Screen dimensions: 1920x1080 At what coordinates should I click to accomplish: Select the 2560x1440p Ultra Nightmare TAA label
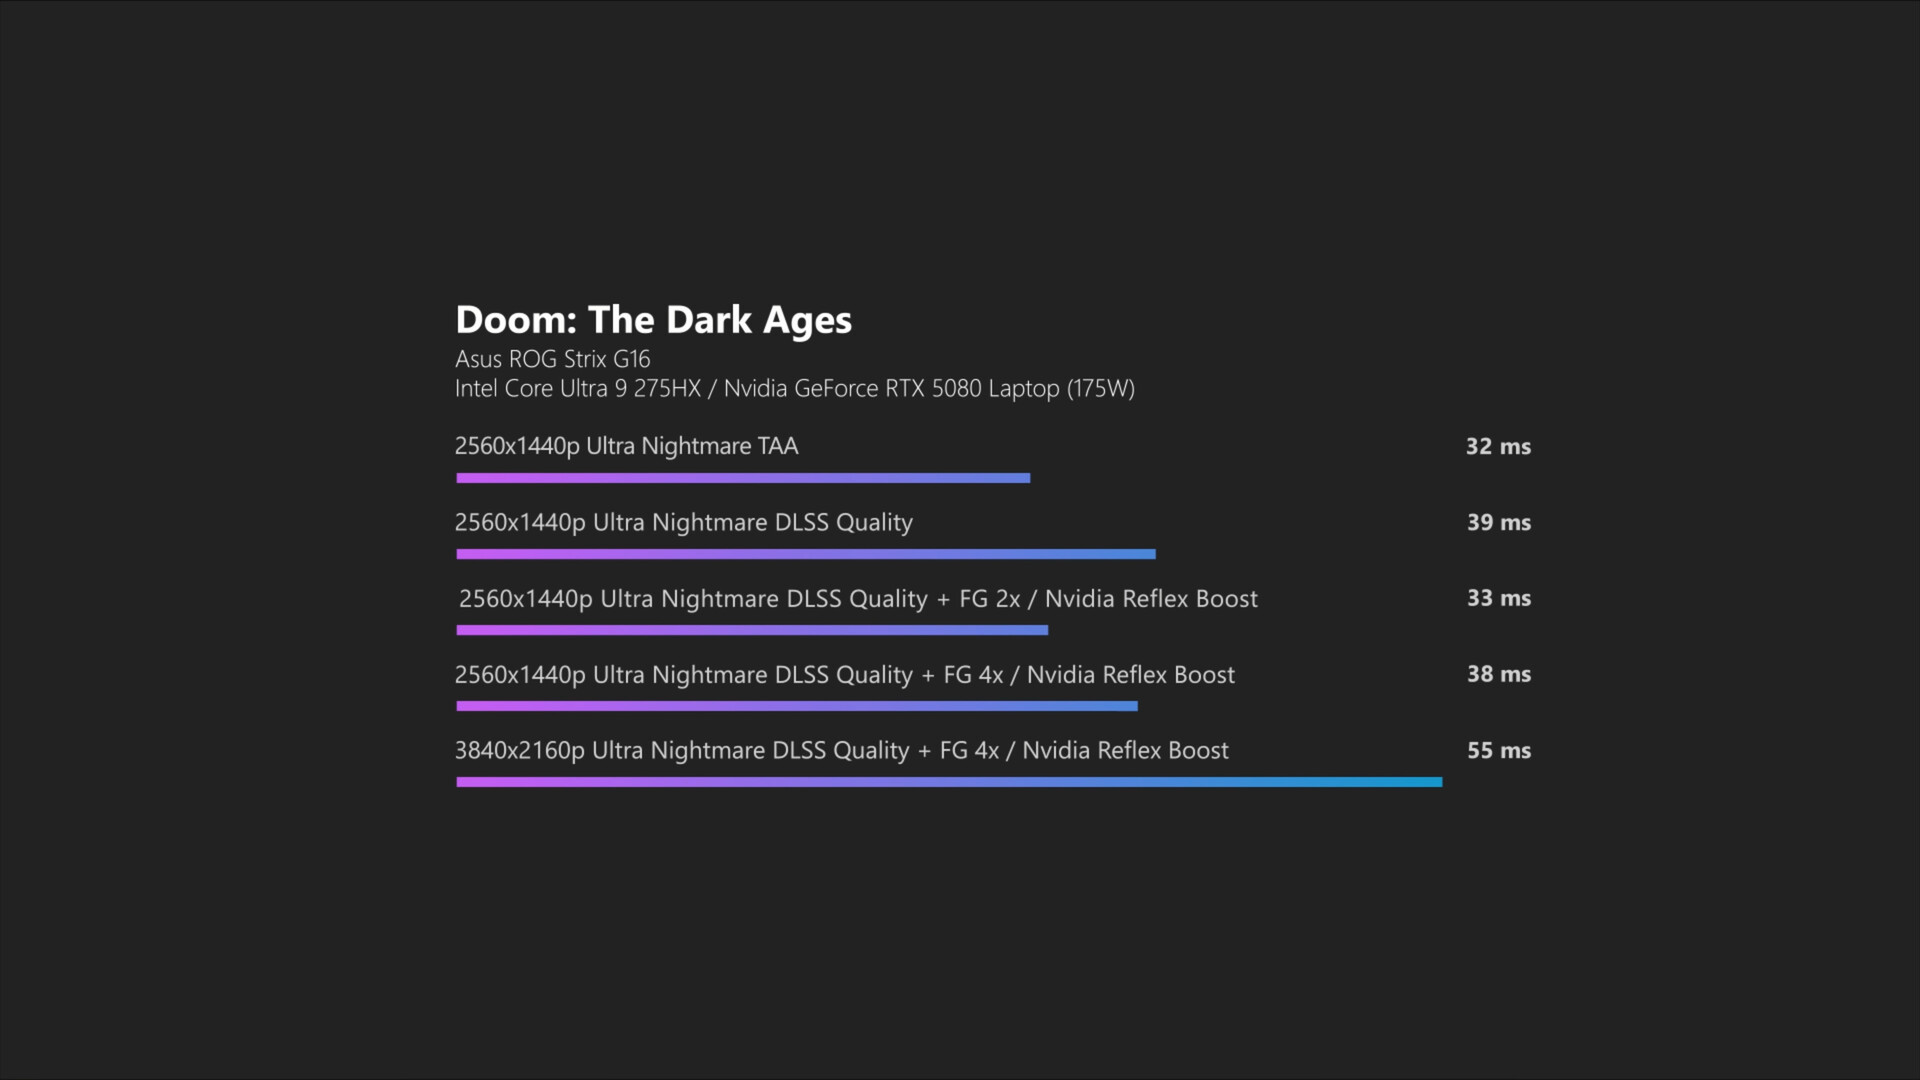point(626,446)
